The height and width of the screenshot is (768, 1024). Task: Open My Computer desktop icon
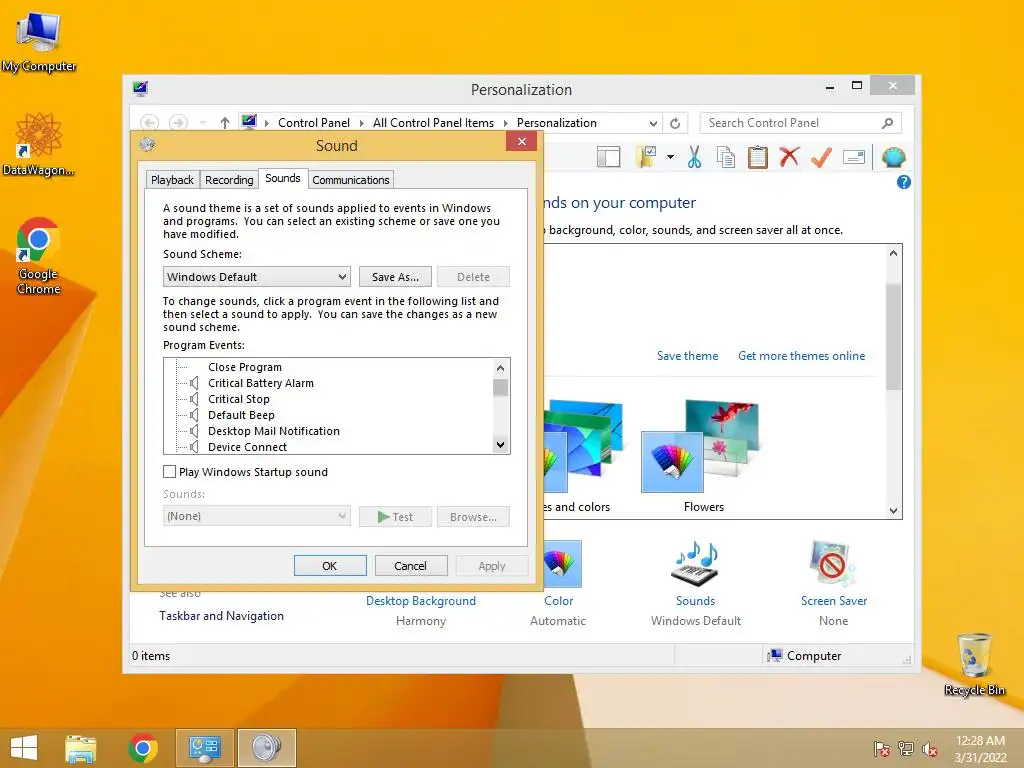pyautogui.click(x=39, y=42)
